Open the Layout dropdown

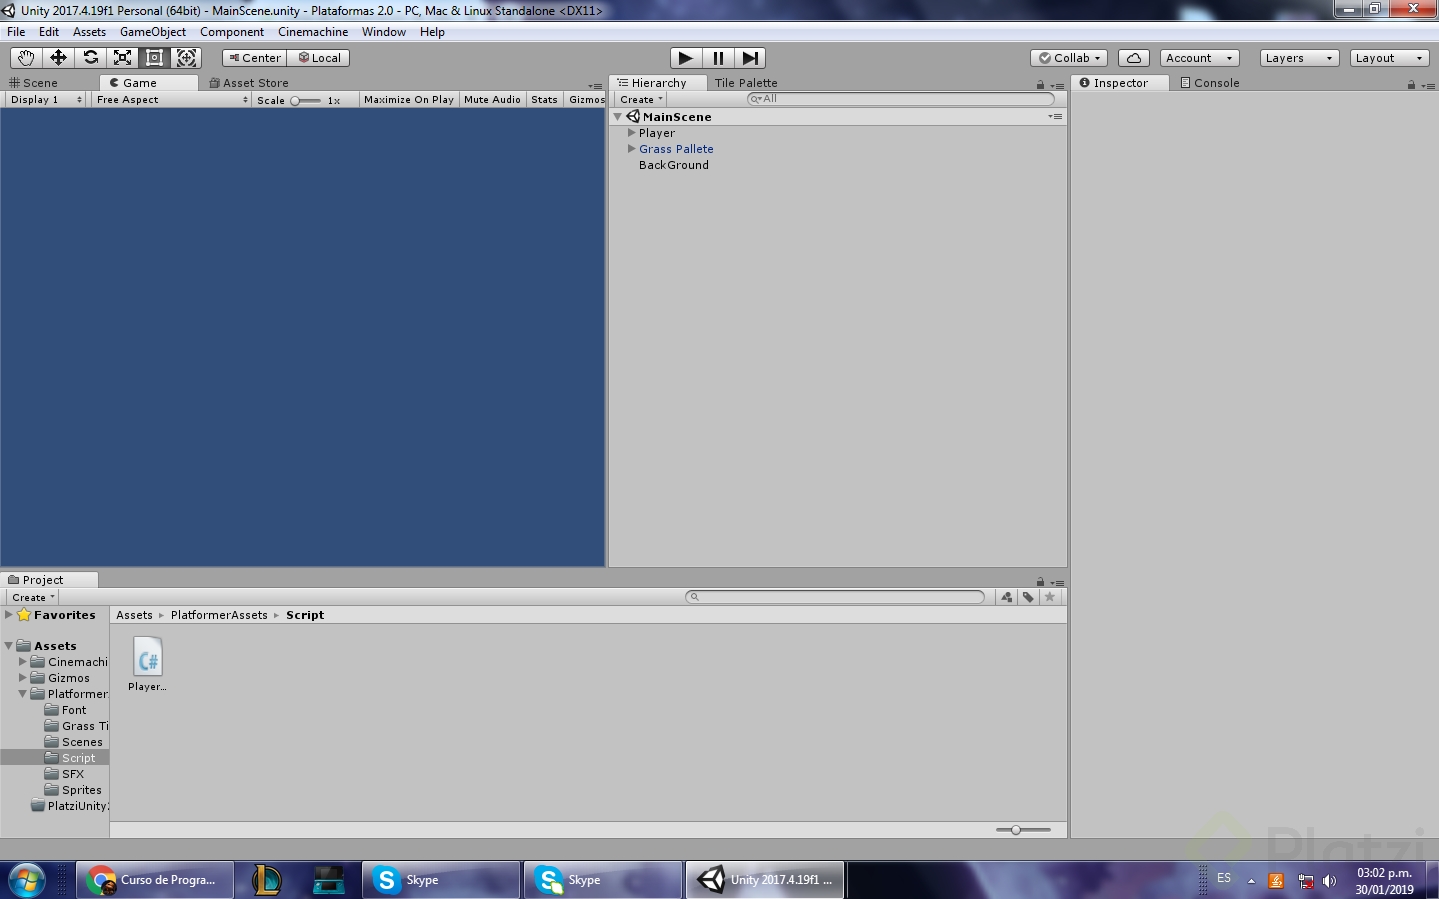(1389, 58)
